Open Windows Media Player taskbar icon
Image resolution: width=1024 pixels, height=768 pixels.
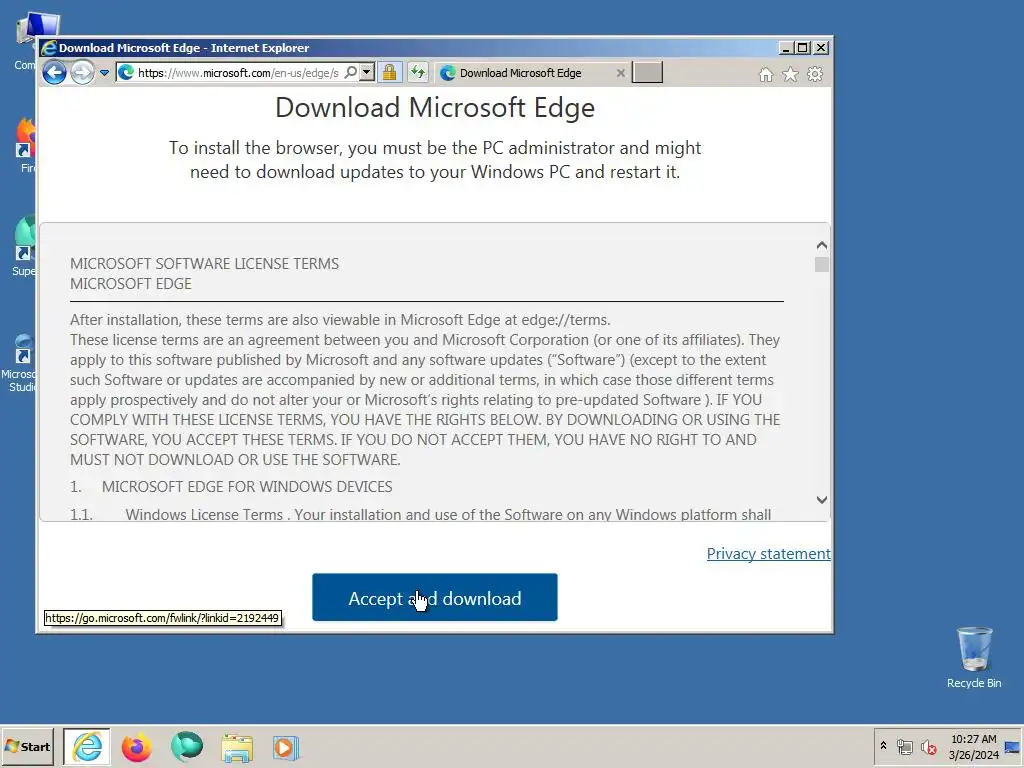tap(285, 748)
